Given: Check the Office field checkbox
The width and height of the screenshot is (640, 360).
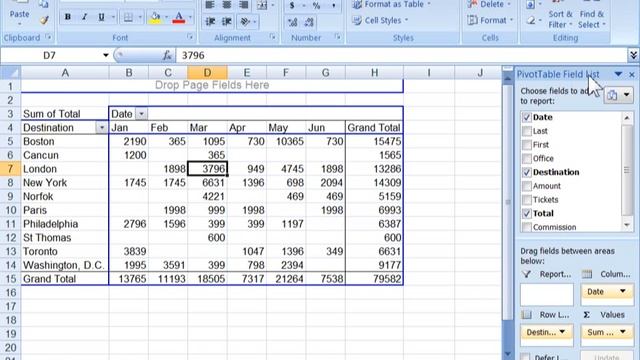Looking at the screenshot, I should [527, 158].
